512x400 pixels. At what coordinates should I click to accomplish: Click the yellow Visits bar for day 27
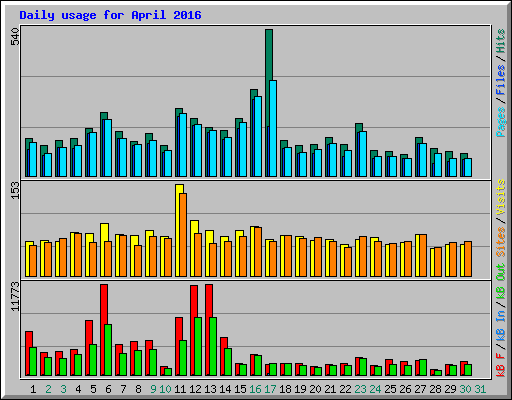click(x=417, y=255)
